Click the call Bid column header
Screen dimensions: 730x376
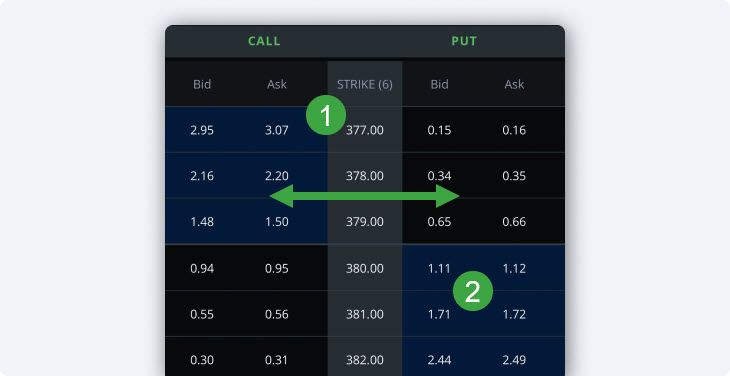coord(202,84)
